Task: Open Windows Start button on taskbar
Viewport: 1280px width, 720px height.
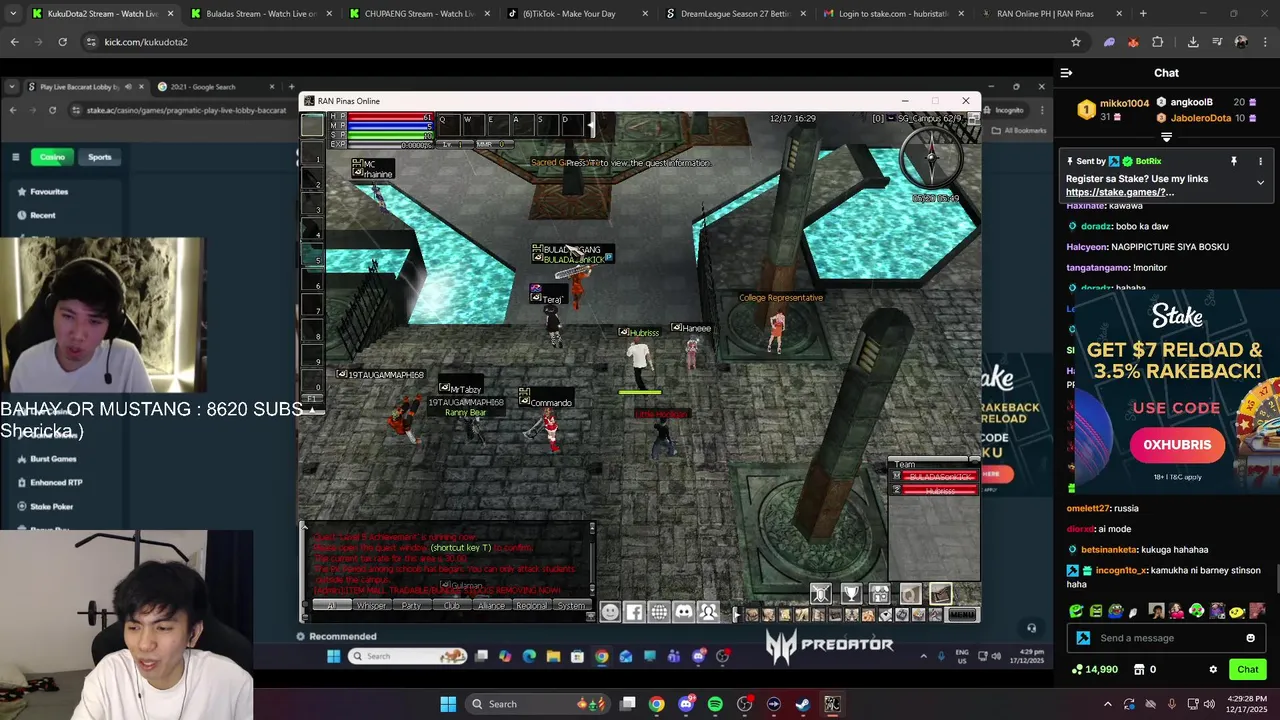Action: point(448,704)
